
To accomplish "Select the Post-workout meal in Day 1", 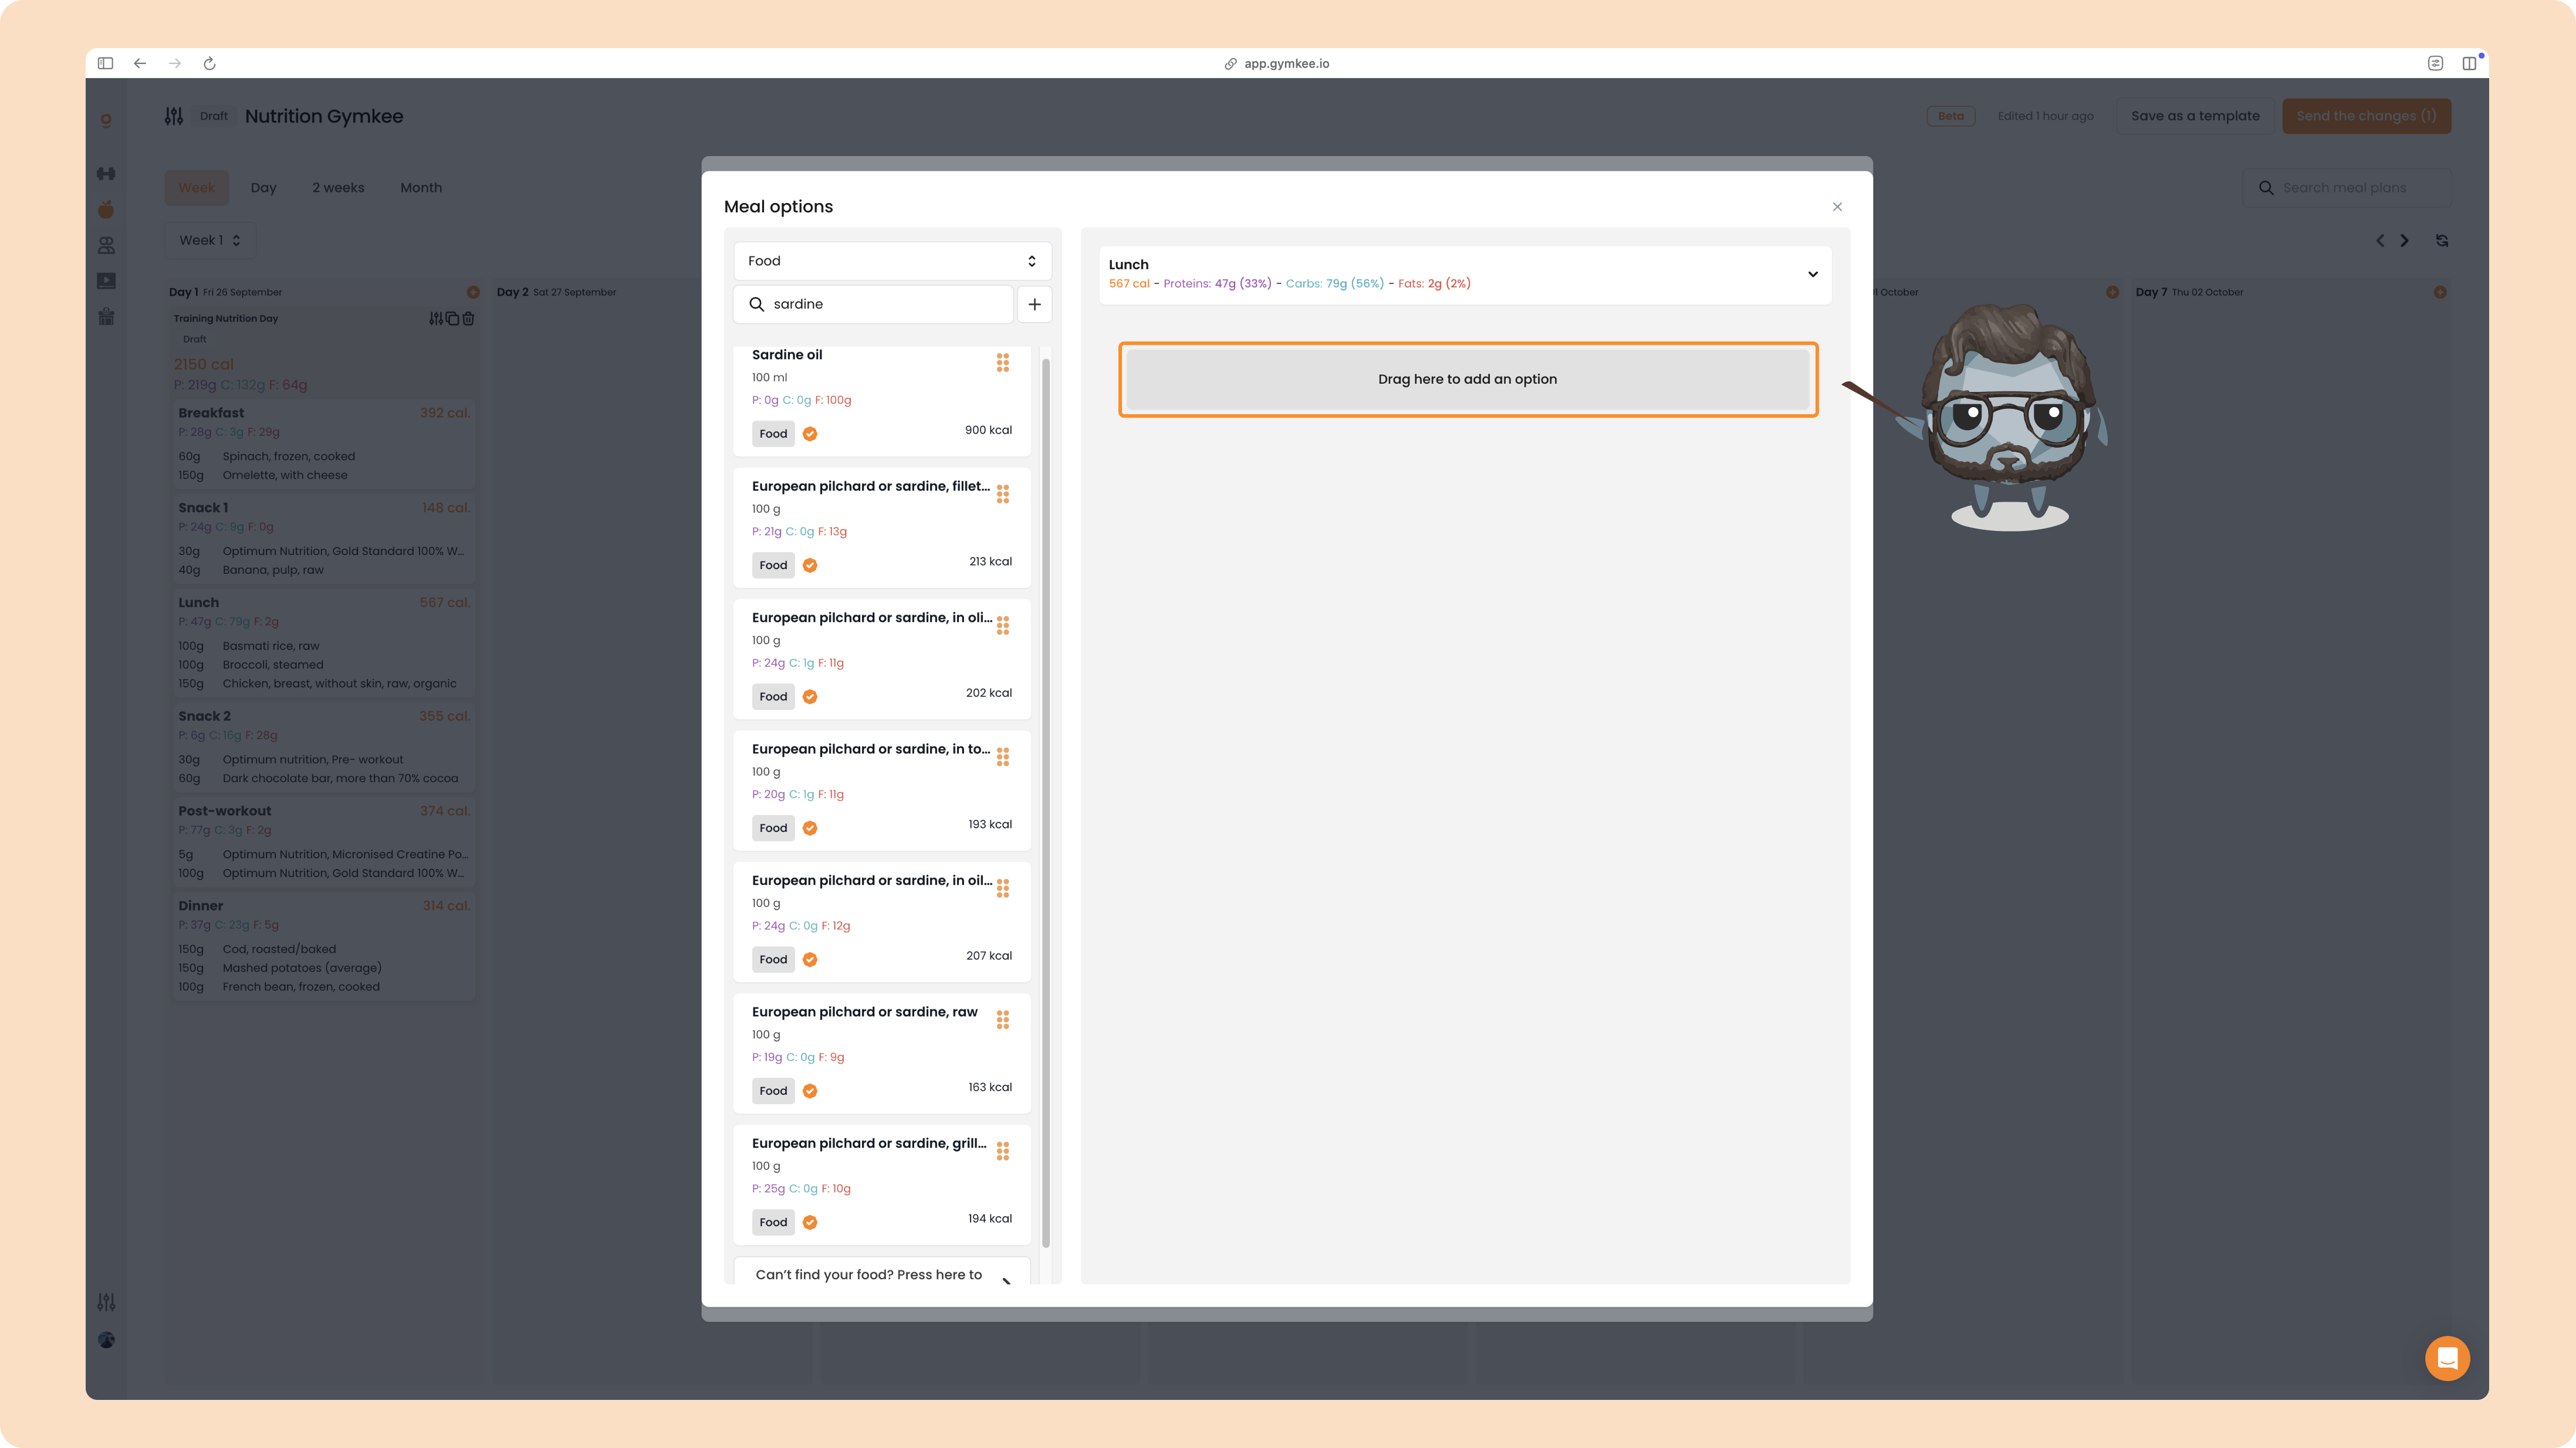I will [323, 841].
